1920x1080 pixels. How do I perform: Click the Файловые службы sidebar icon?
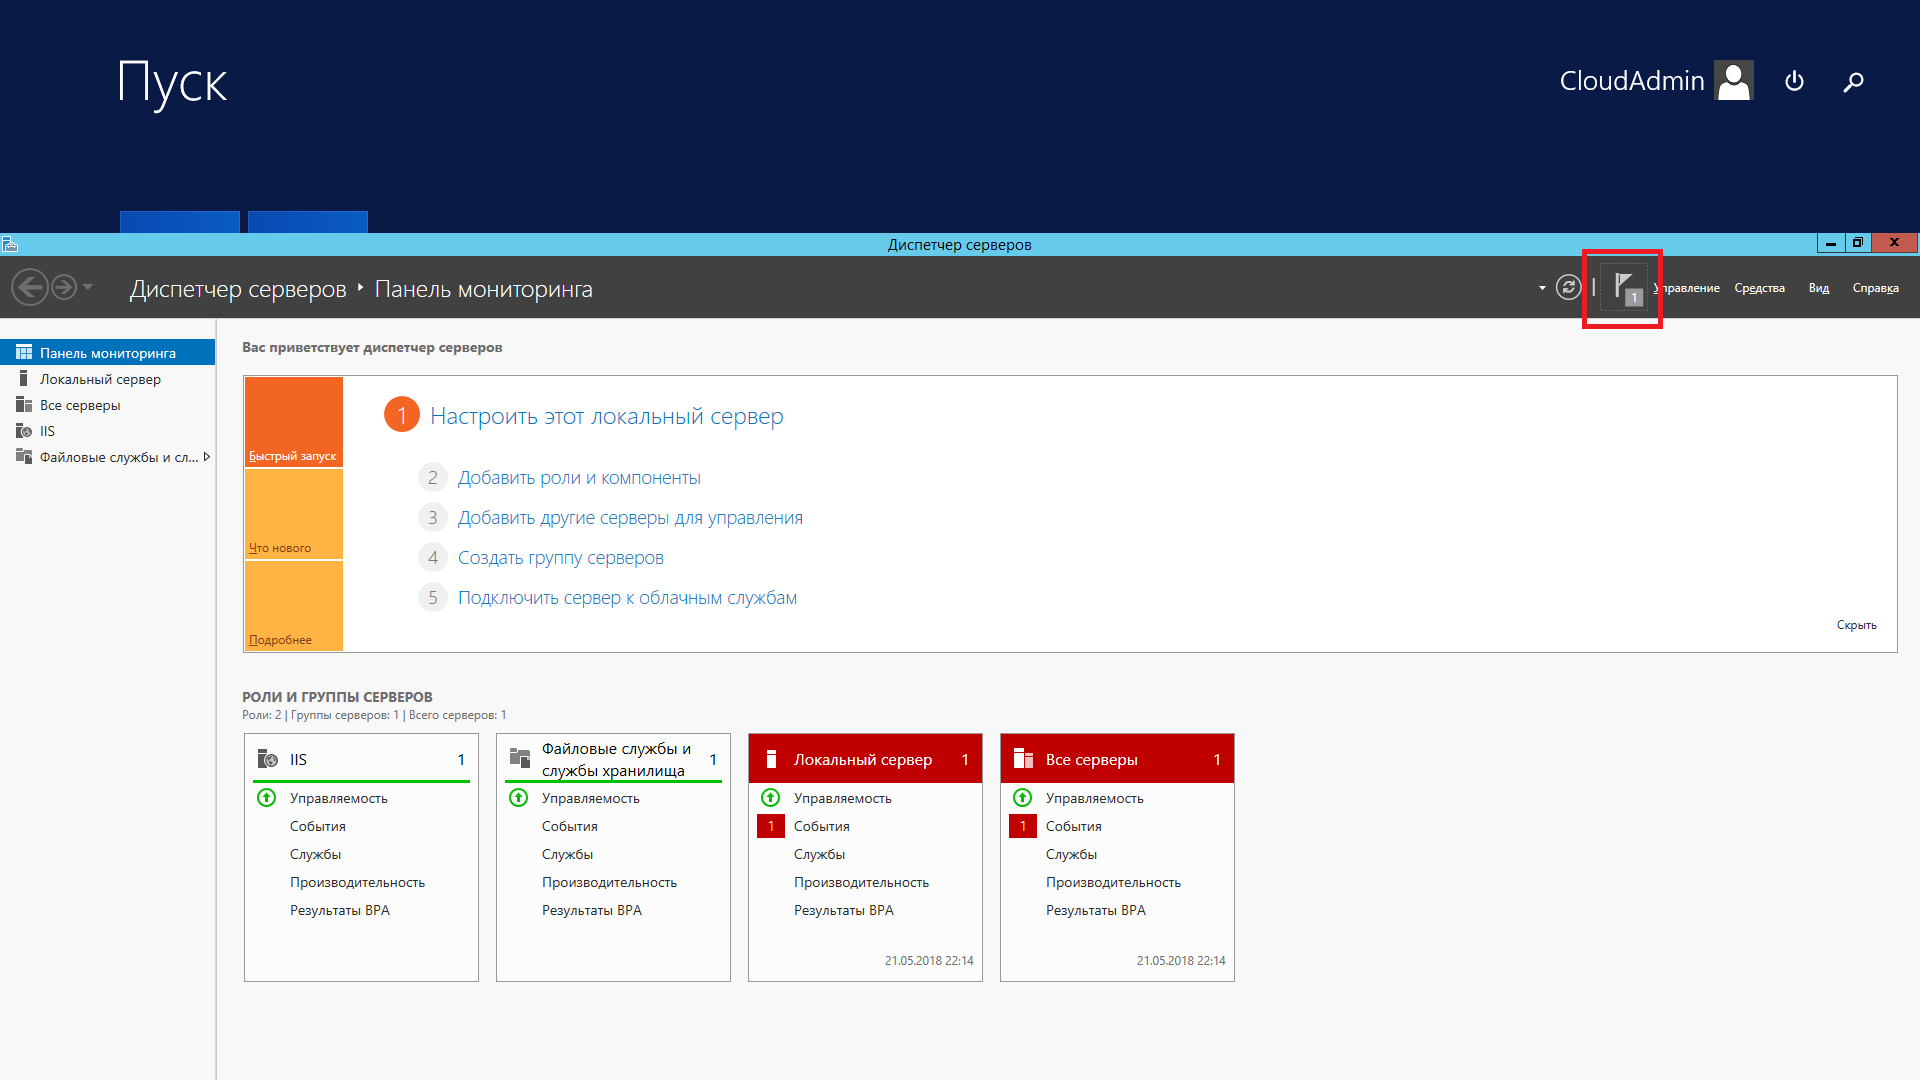coord(24,456)
